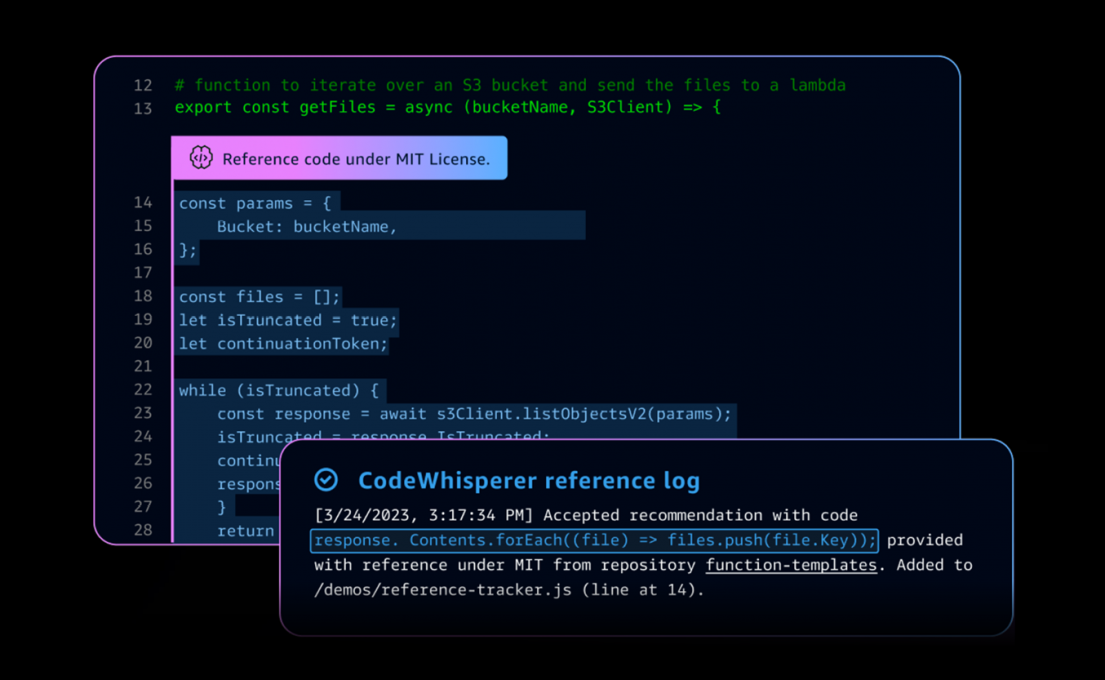The width and height of the screenshot is (1105, 680).
Task: Click the "const files = [];" line
Action: (x=259, y=297)
